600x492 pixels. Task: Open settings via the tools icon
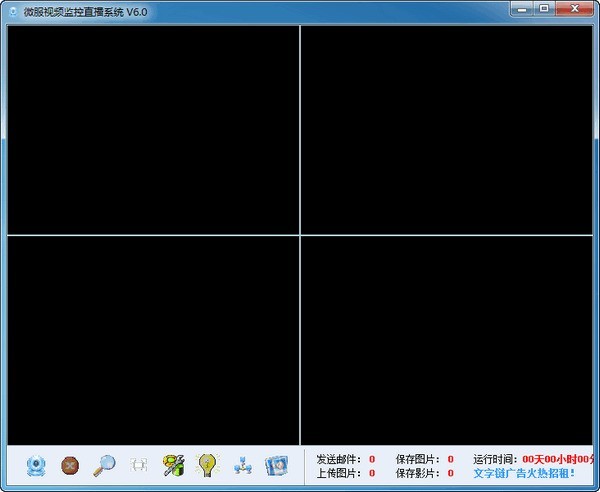[x=174, y=465]
